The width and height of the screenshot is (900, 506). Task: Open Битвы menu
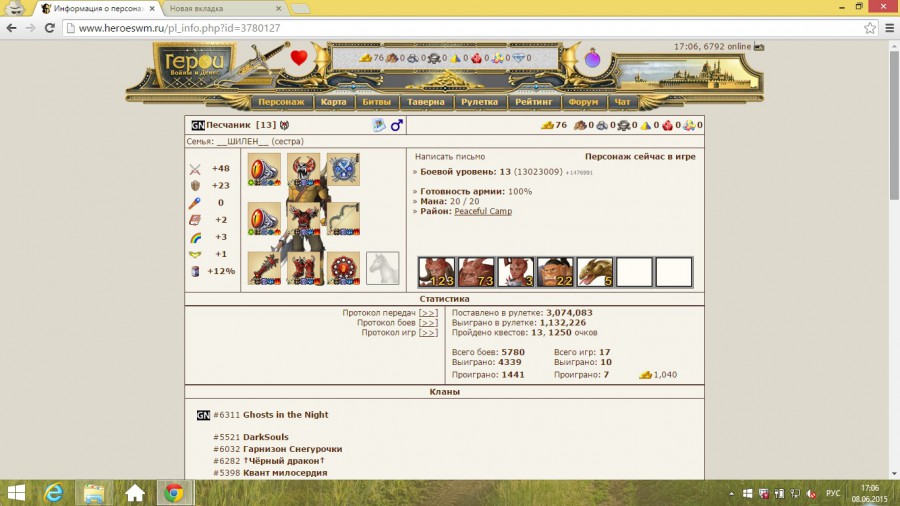tap(377, 102)
